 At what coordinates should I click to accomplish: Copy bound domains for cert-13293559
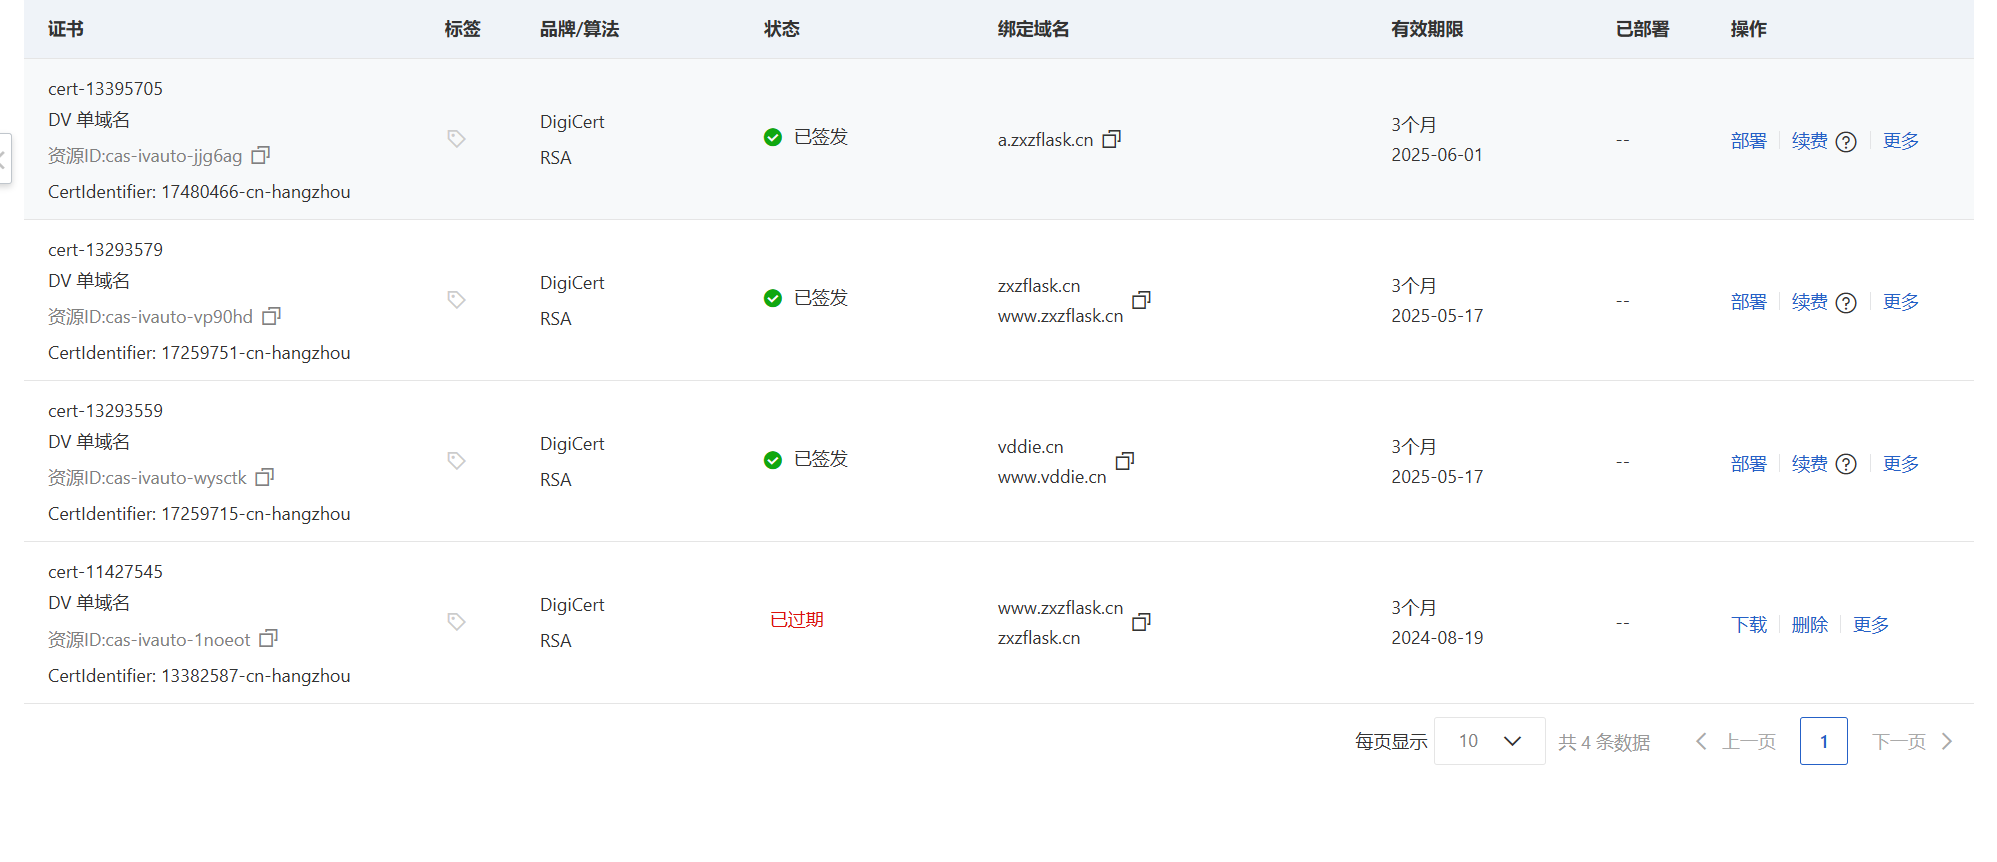coord(1125,461)
